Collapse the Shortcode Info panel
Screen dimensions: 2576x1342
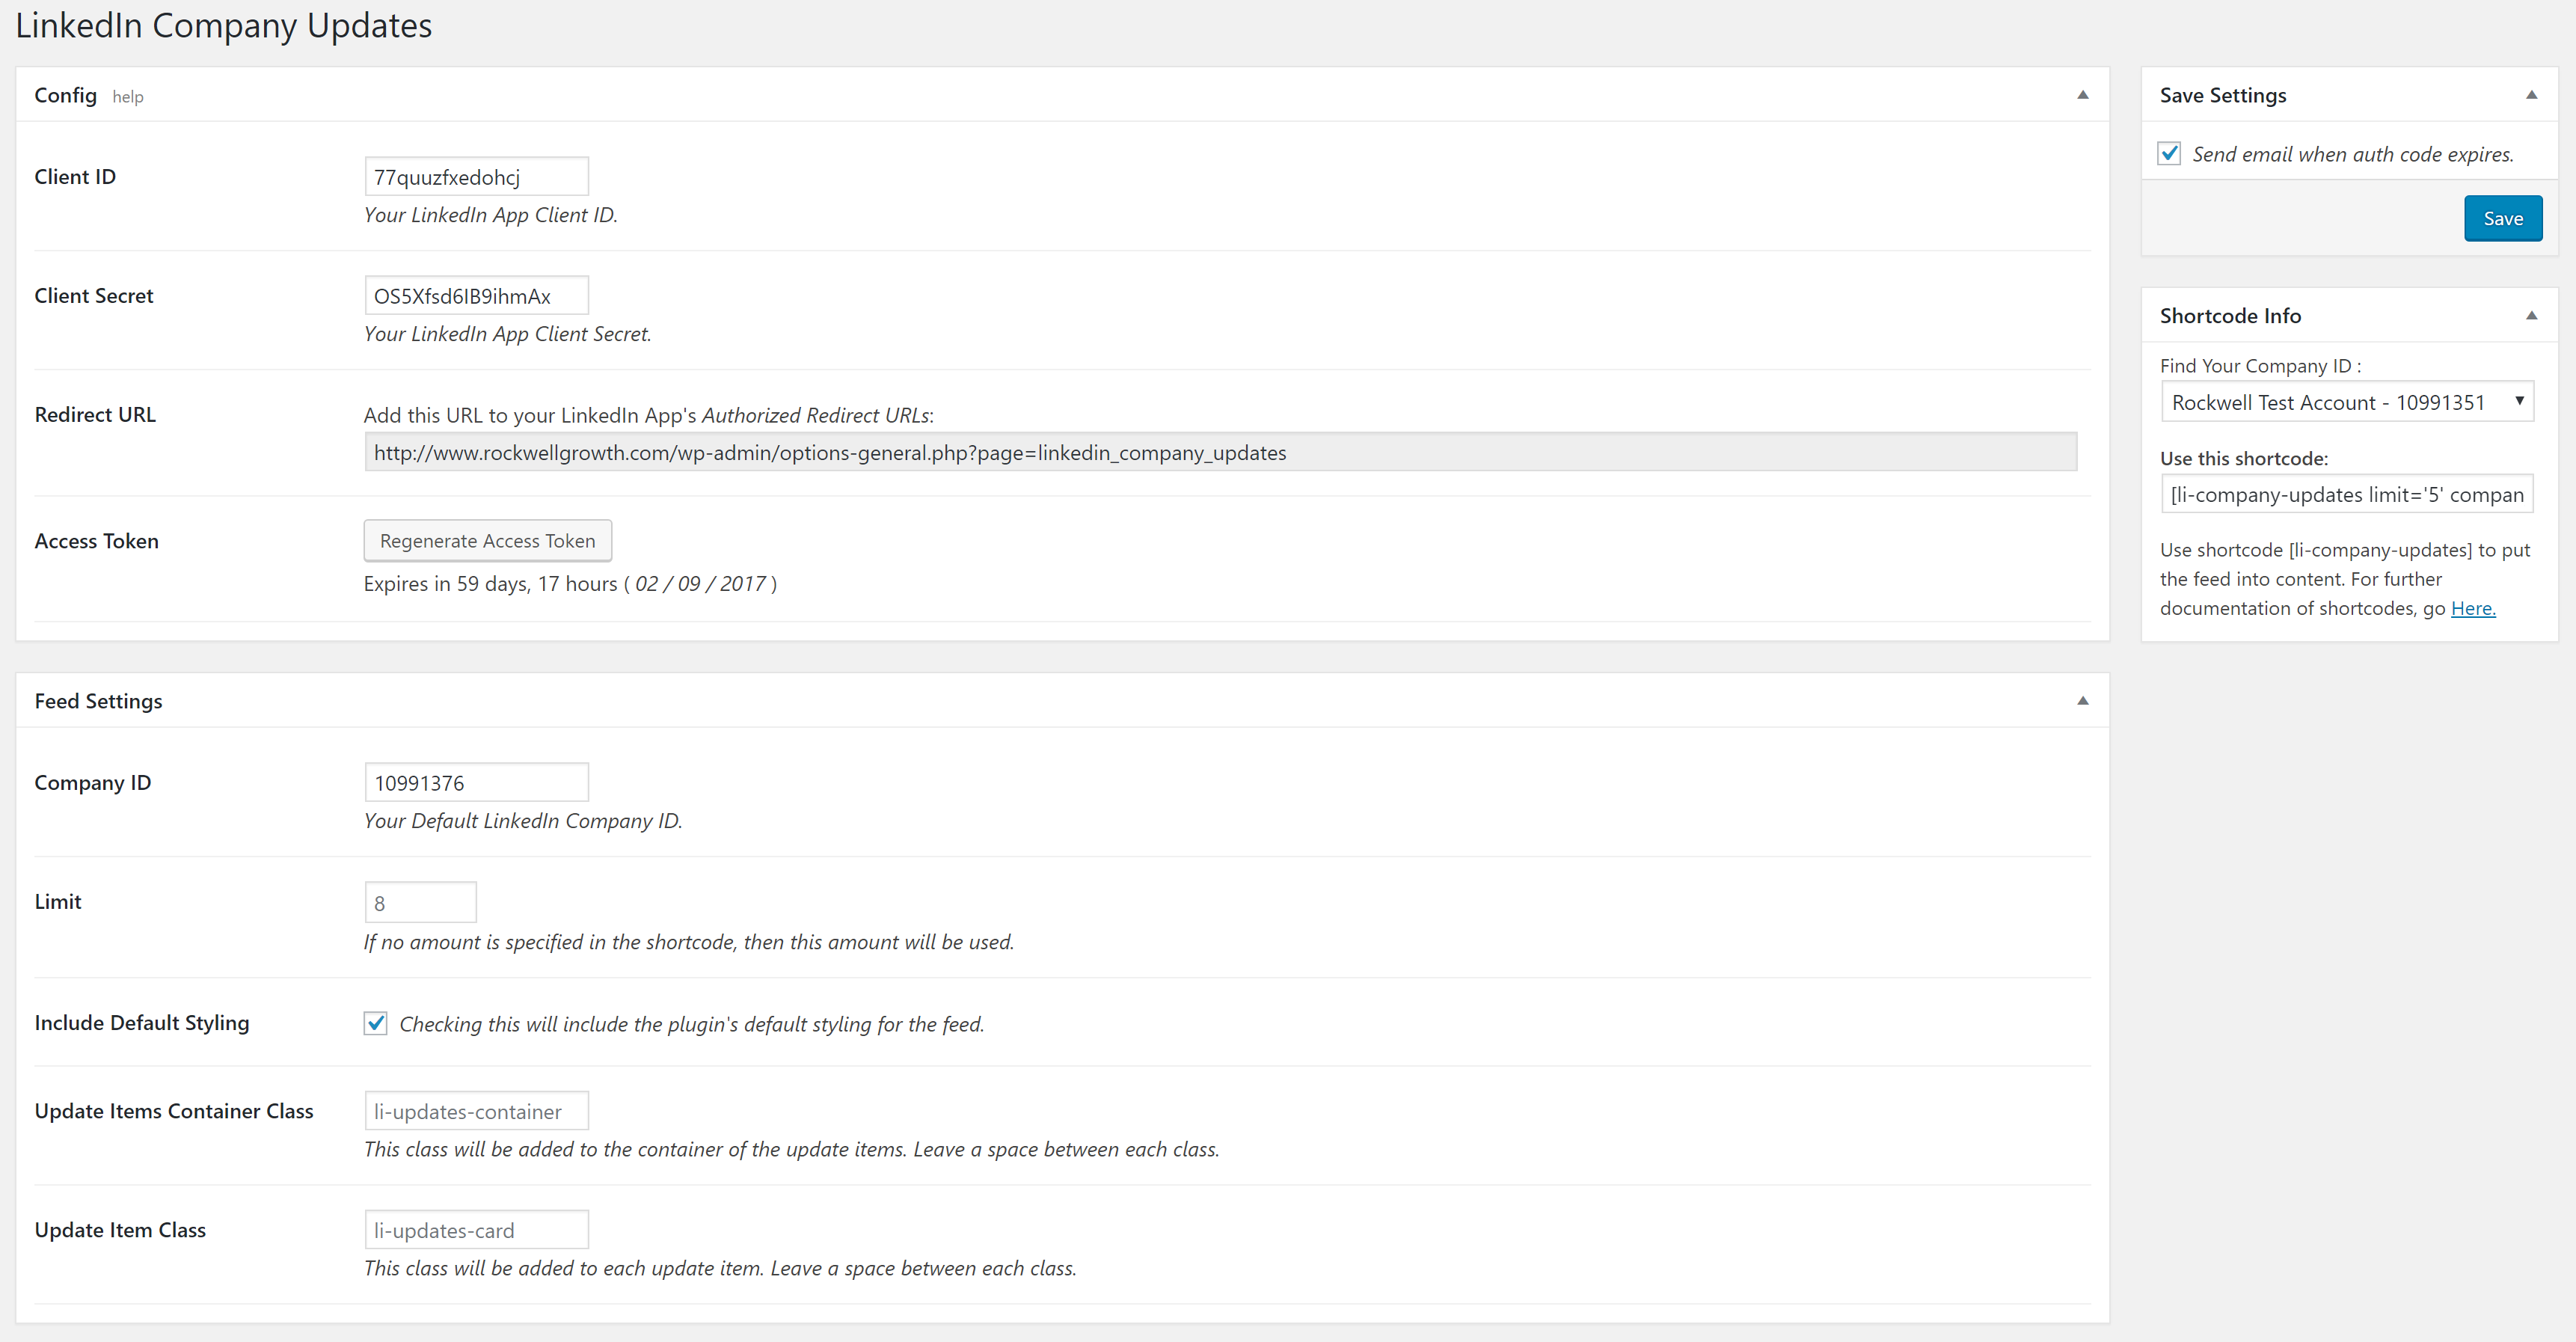(x=2531, y=316)
